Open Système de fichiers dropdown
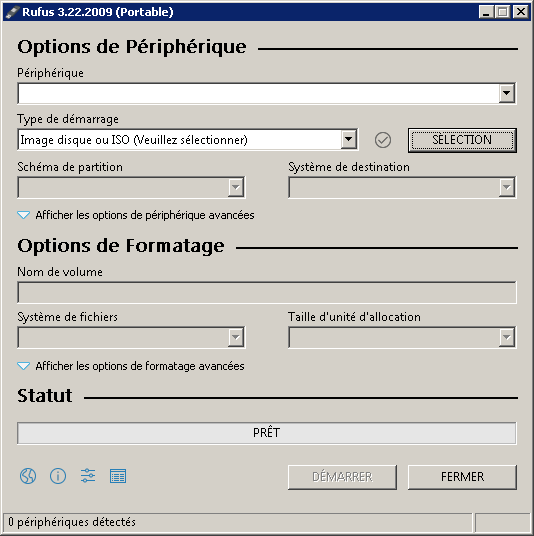The image size is (534, 536). pyautogui.click(x=131, y=338)
